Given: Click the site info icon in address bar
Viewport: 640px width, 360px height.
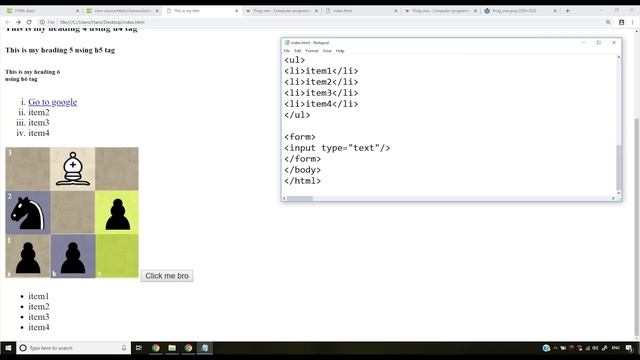Looking at the screenshot, I should (x=42, y=22).
